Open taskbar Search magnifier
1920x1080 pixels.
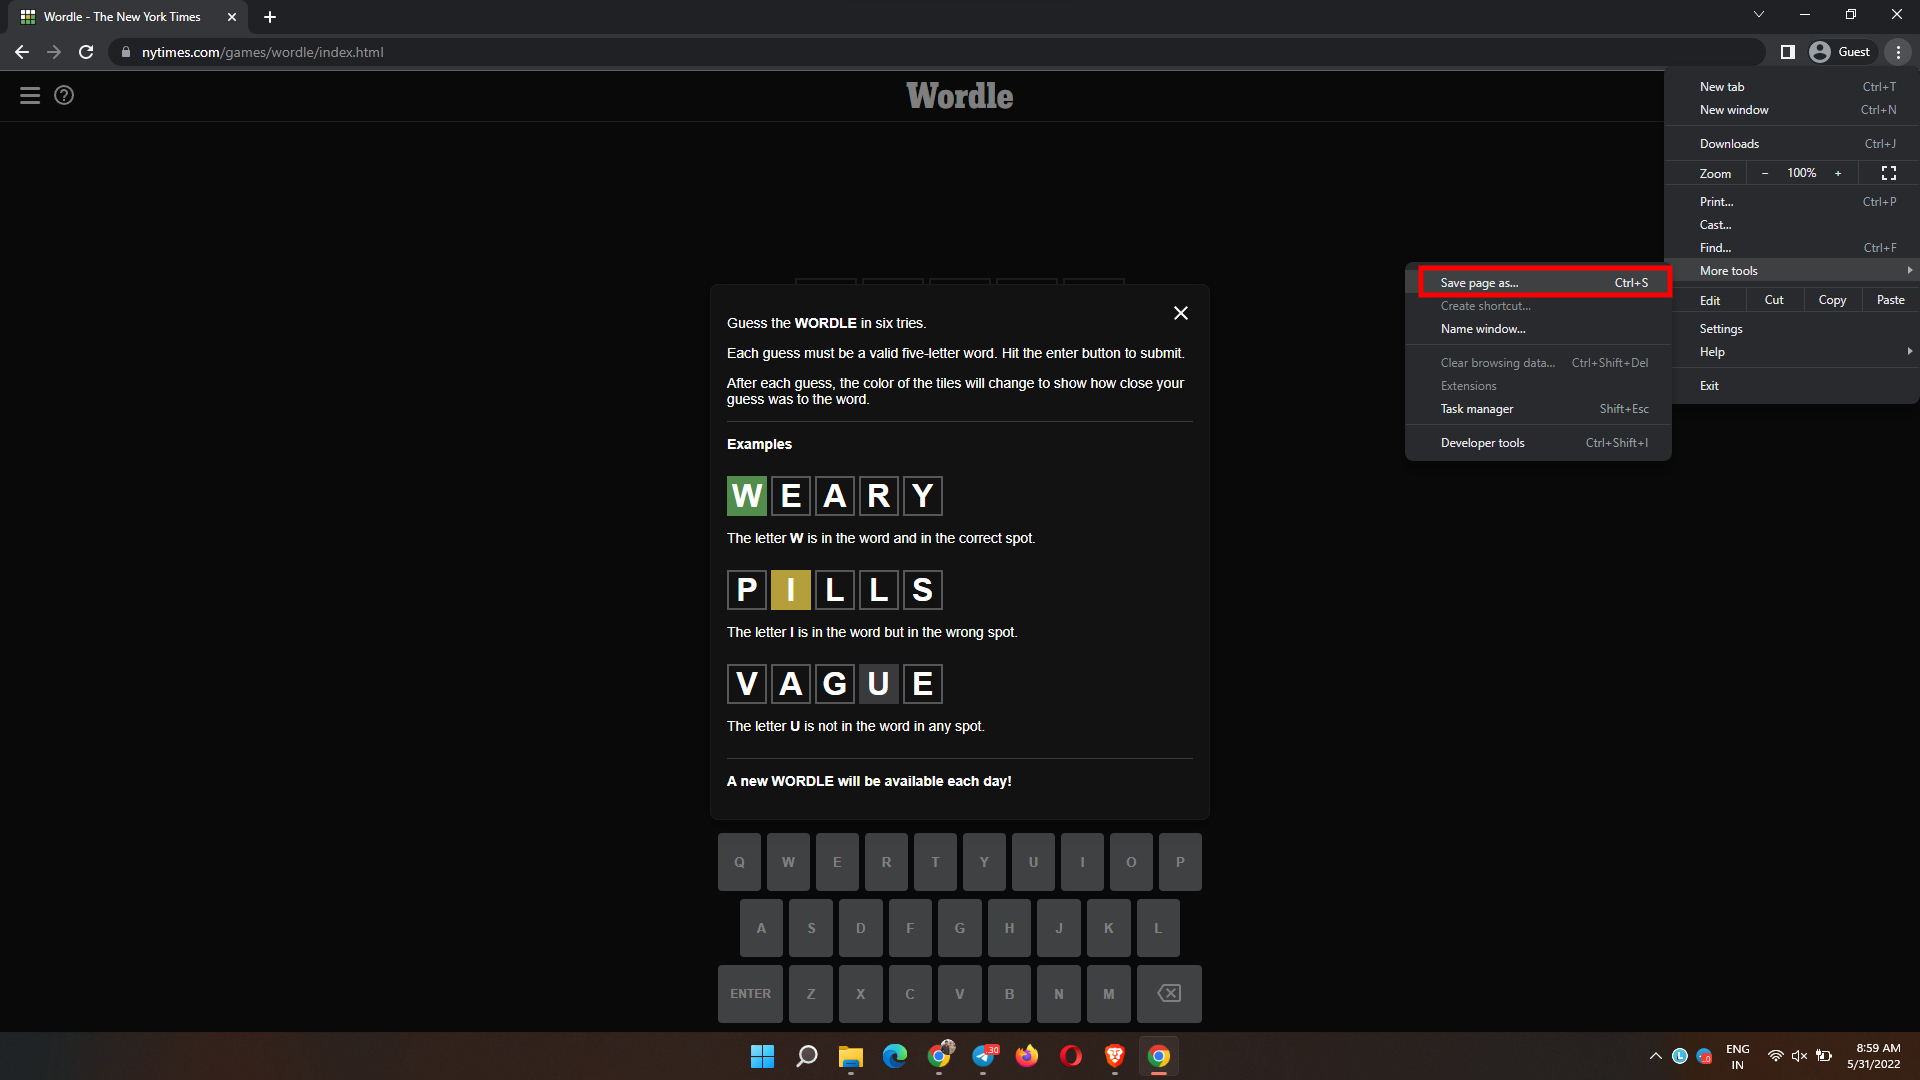click(x=806, y=1056)
